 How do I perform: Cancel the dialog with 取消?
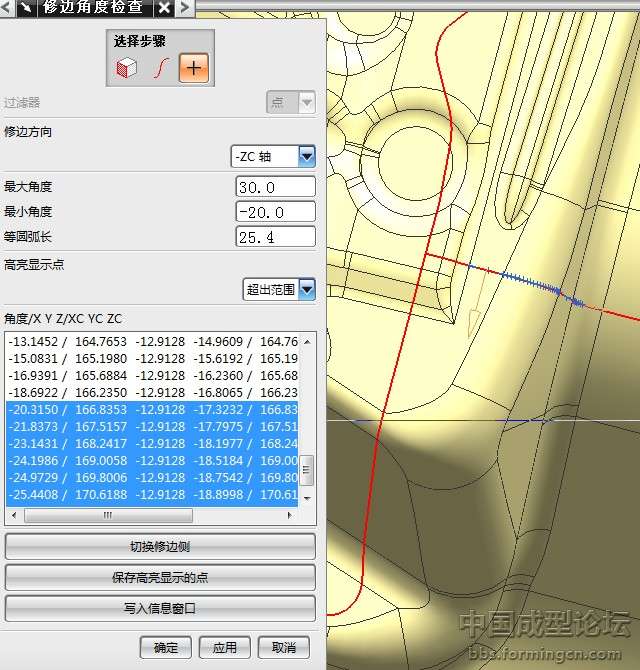pyautogui.click(x=283, y=648)
